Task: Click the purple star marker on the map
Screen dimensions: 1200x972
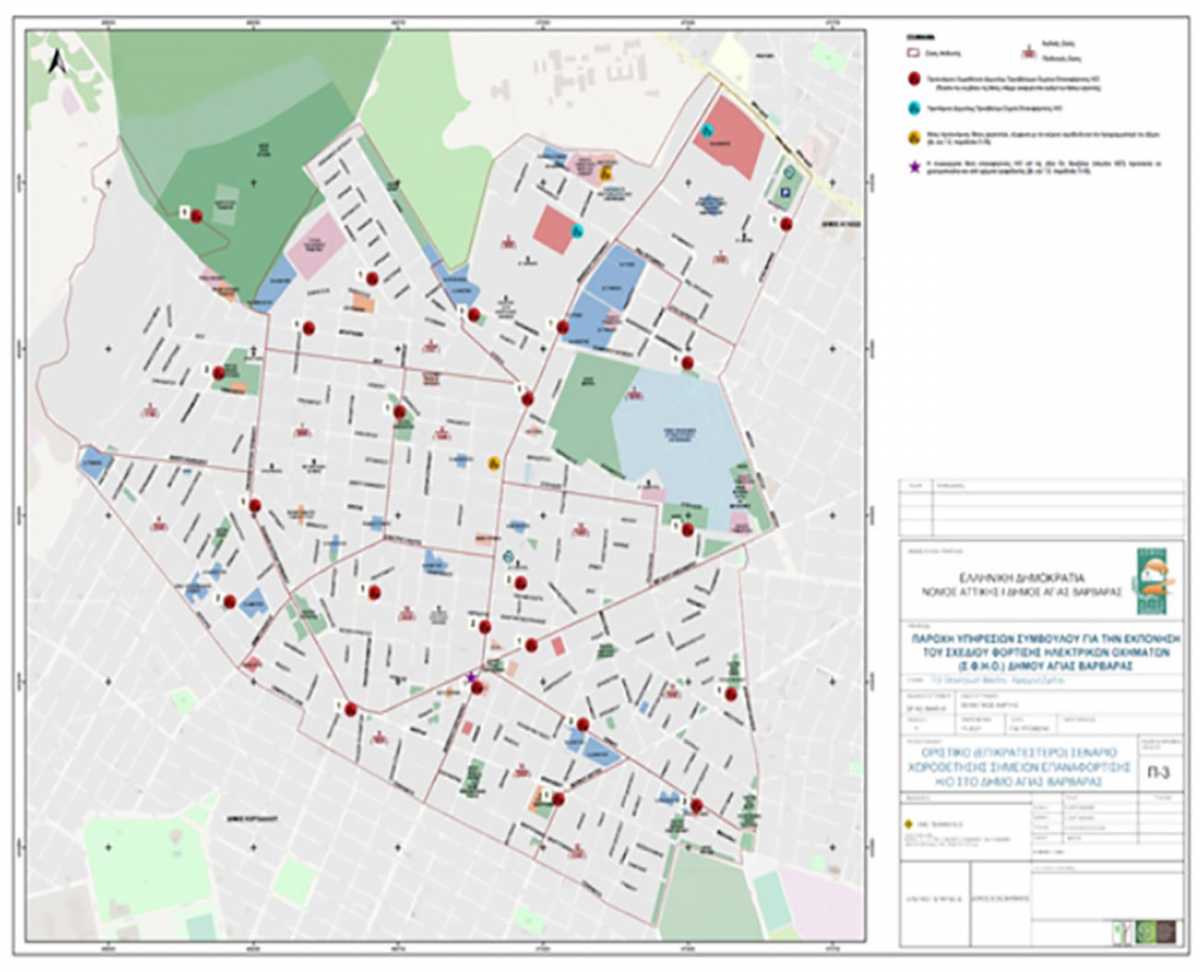Action: (472, 677)
